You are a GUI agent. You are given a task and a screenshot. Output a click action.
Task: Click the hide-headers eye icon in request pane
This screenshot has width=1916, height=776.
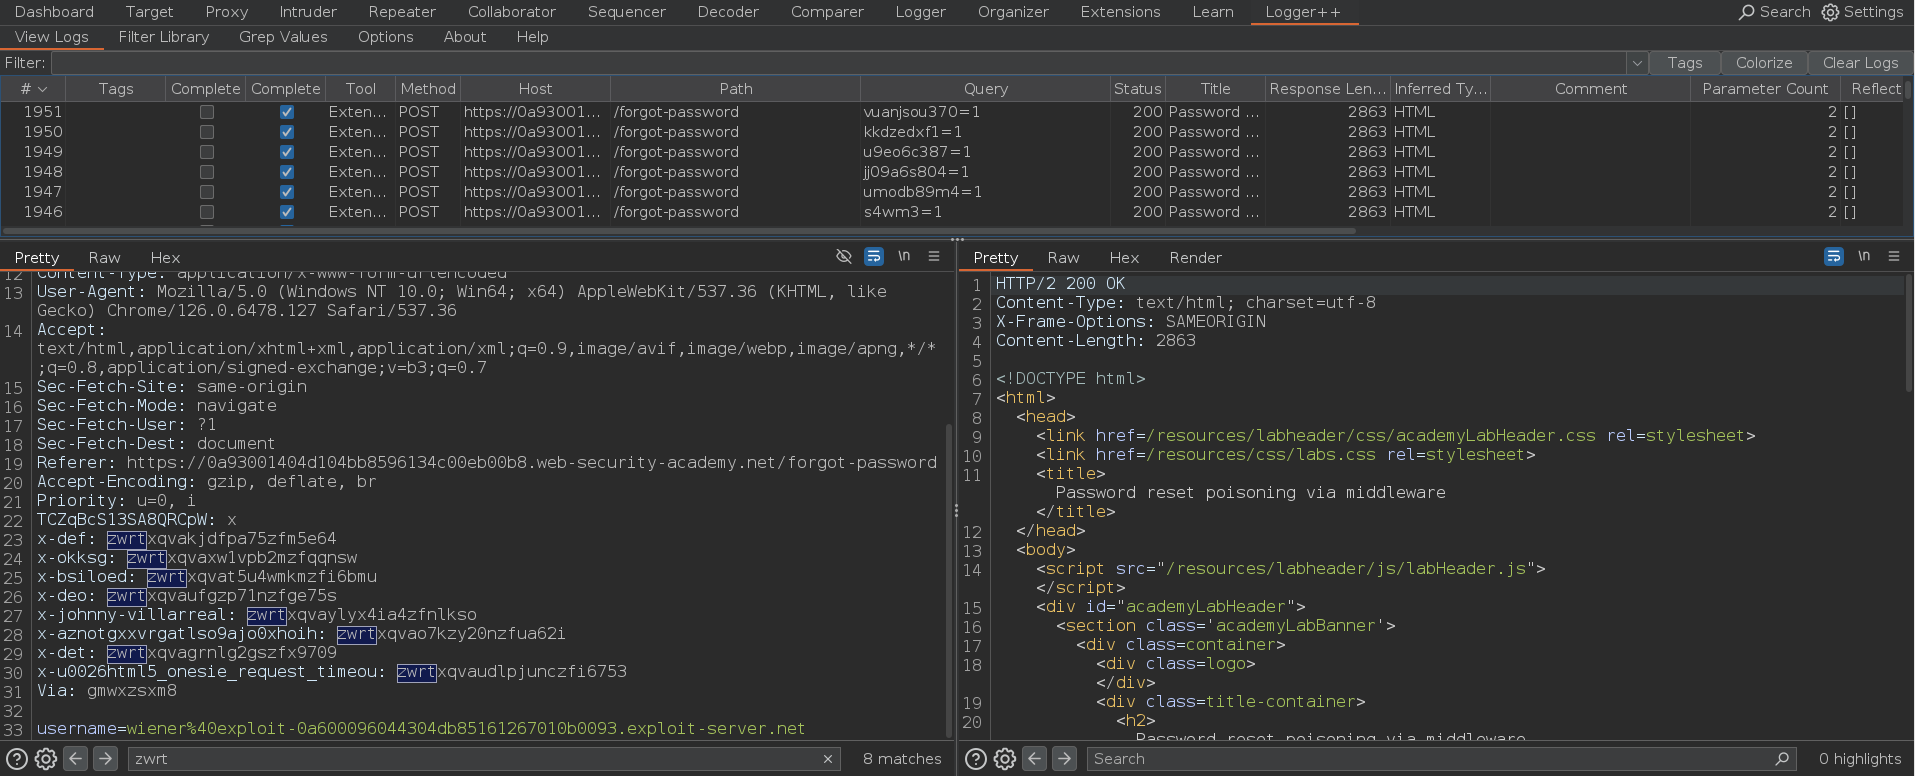coord(844,257)
